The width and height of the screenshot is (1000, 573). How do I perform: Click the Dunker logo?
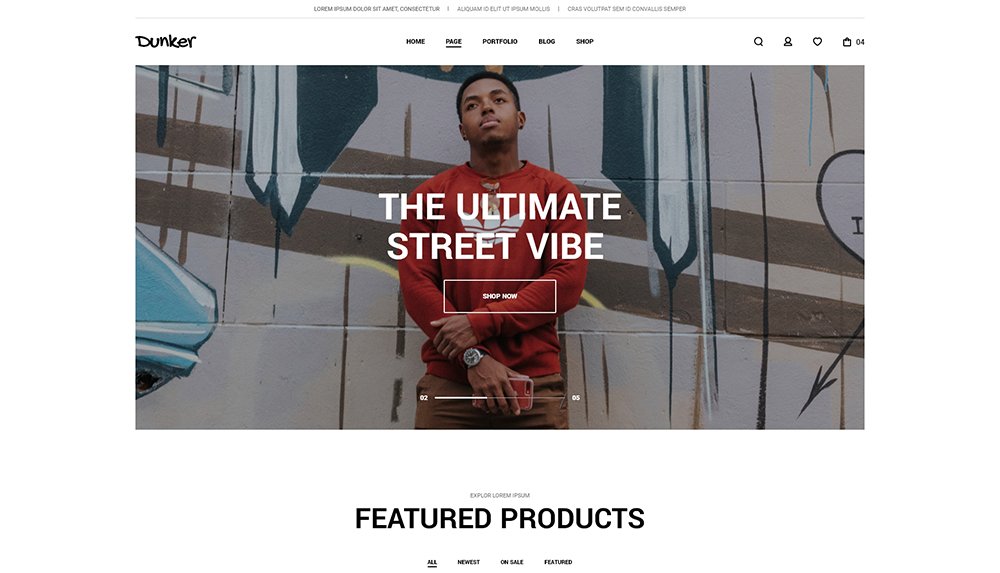(x=166, y=41)
